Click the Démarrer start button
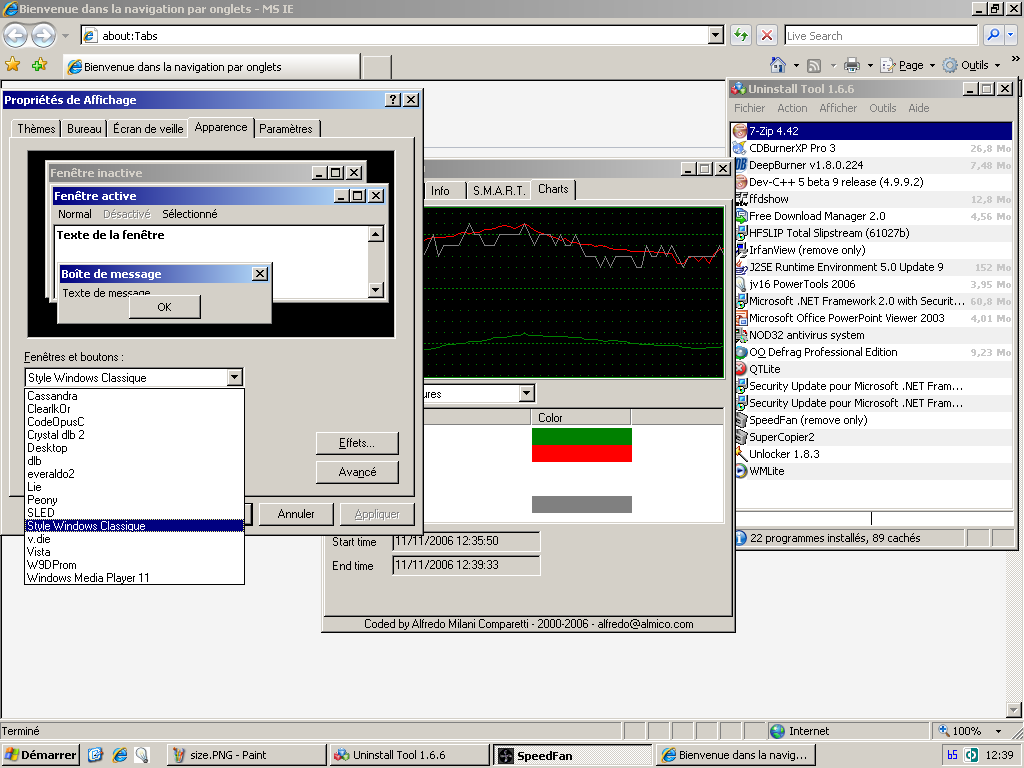1024x768 pixels. tap(40, 755)
